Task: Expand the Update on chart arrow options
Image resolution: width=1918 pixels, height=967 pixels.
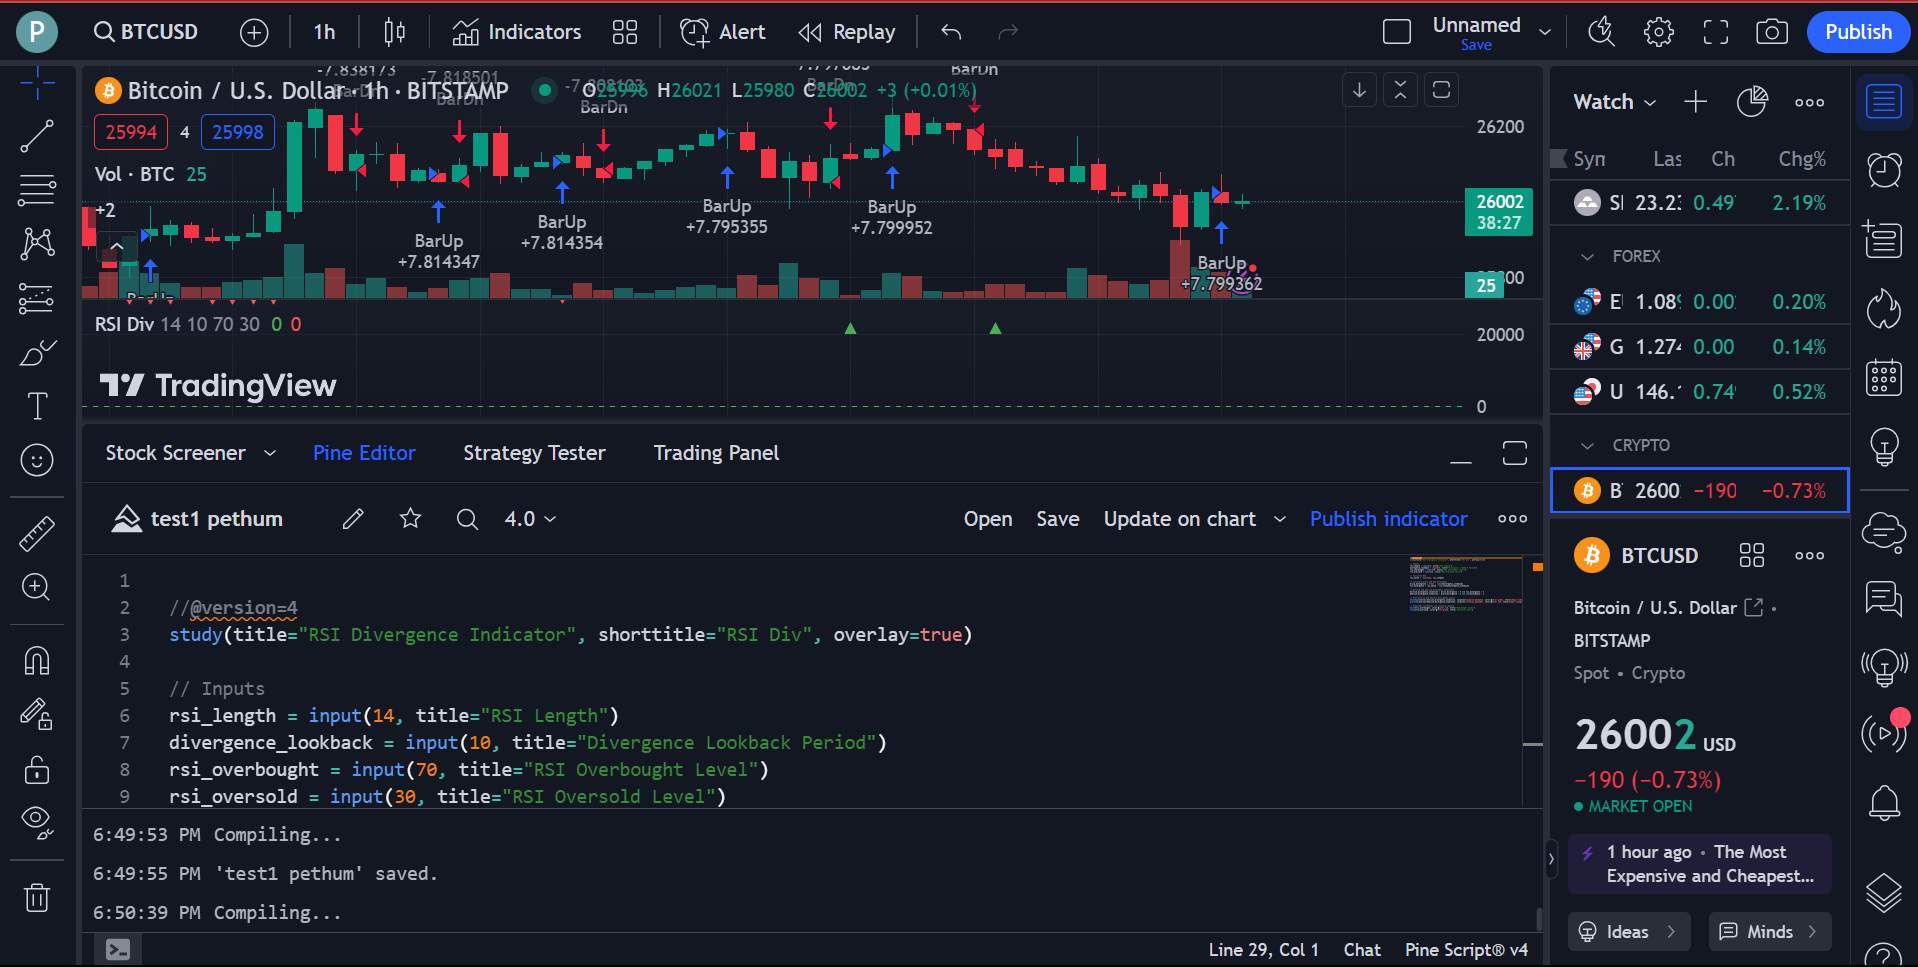Action: 1280,519
